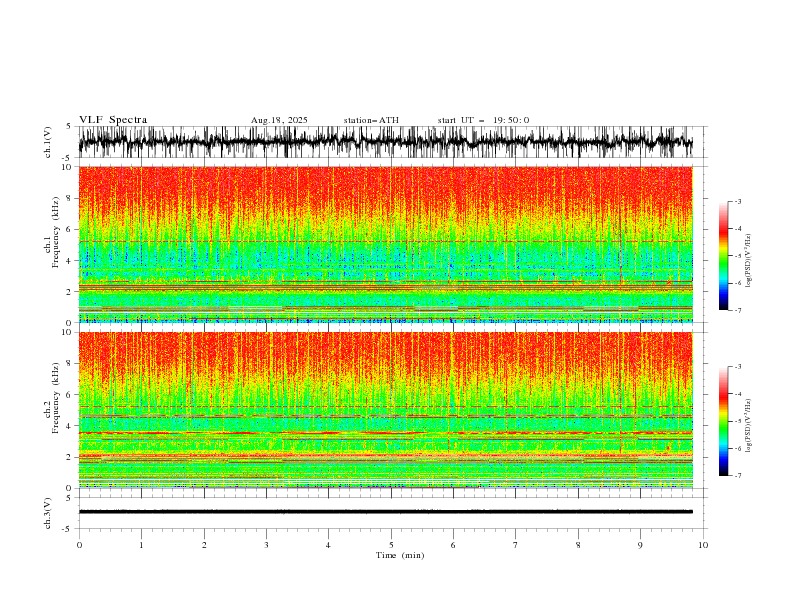Click the ch.1(V) waveform panel
This screenshot has height=612, width=792.
(x=392, y=142)
